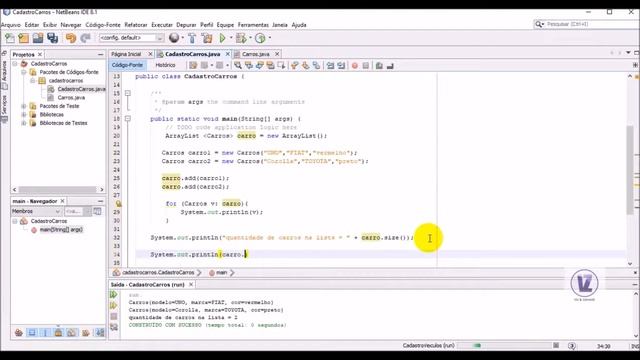Click the Debug Project icon
Image resolution: width=640 pixels, height=360 pixels.
point(241,38)
